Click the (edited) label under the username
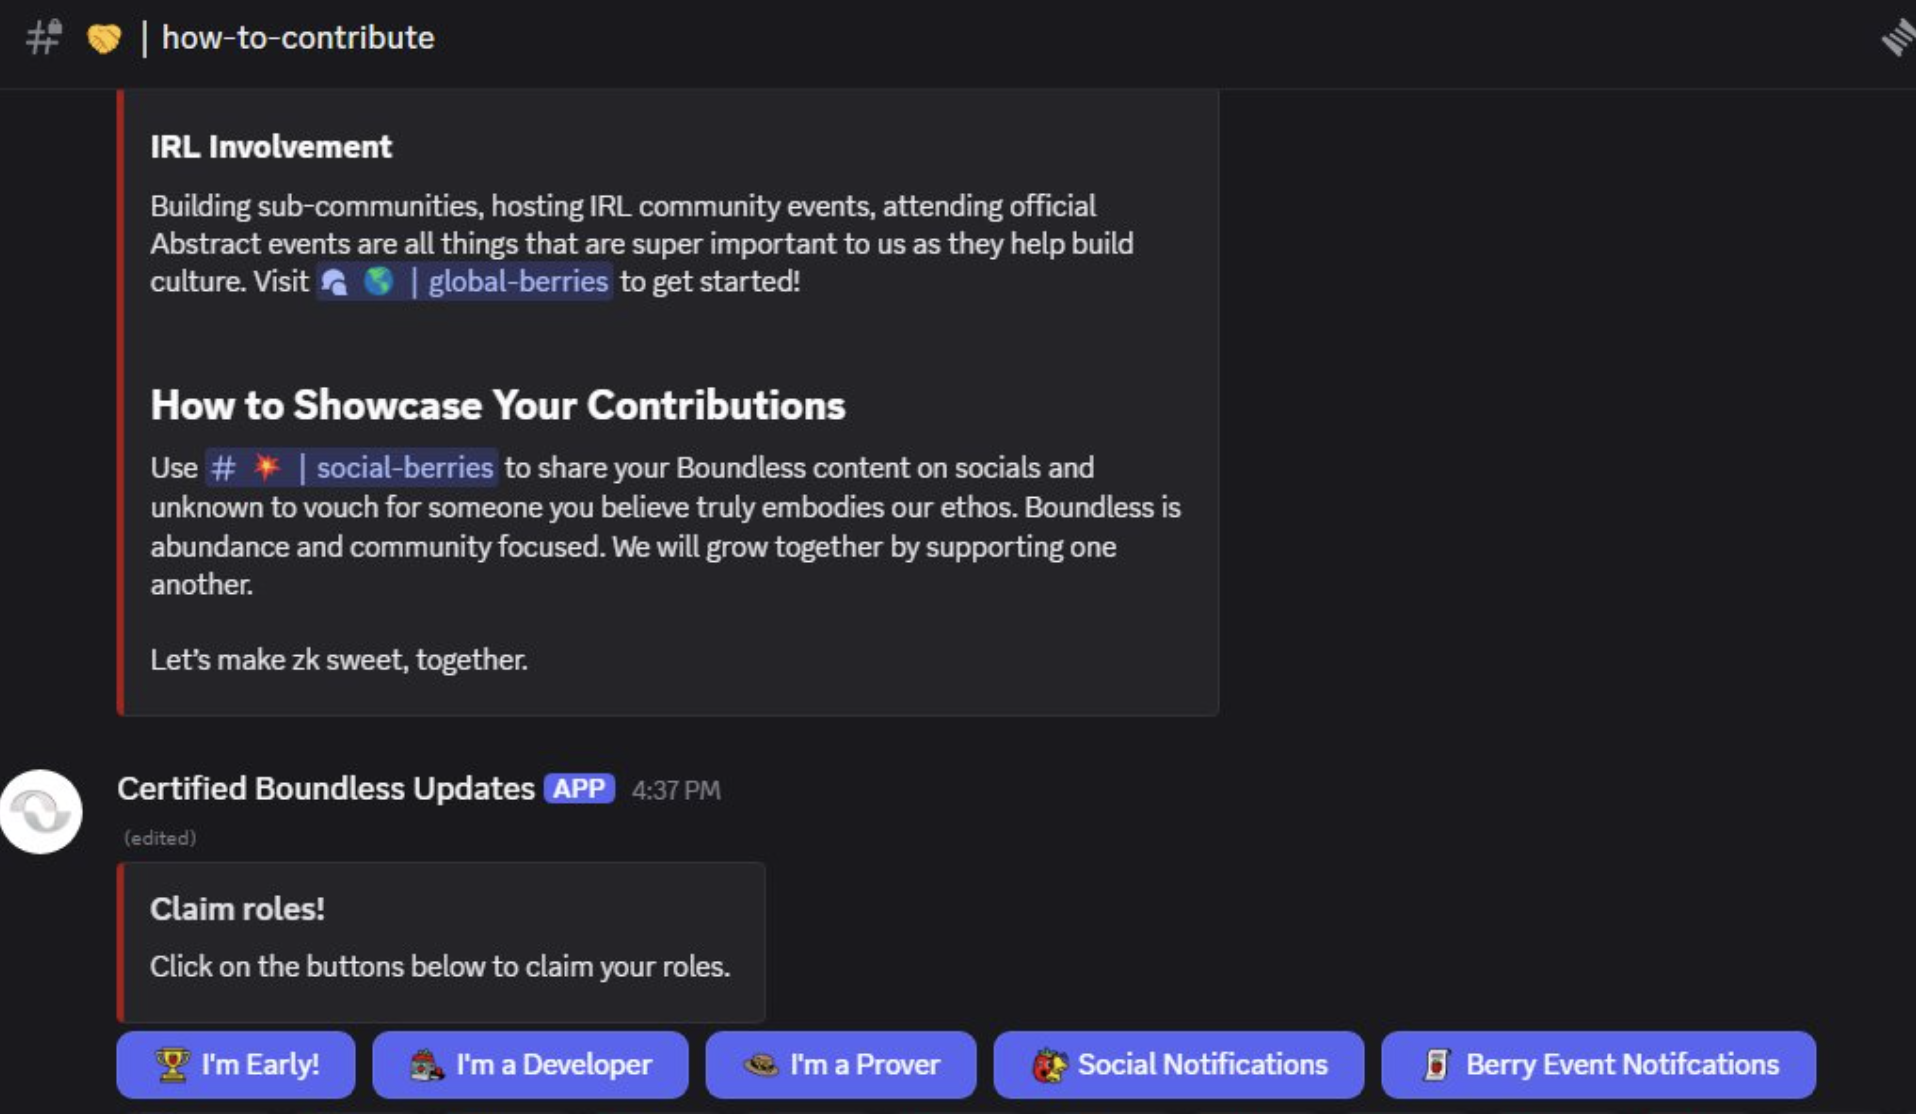 click(160, 838)
